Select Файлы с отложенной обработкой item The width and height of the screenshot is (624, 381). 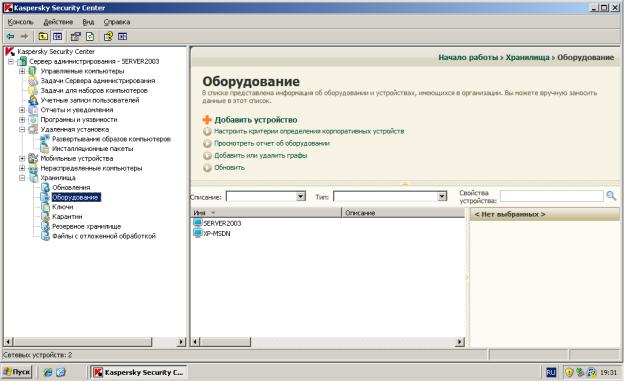[104, 236]
